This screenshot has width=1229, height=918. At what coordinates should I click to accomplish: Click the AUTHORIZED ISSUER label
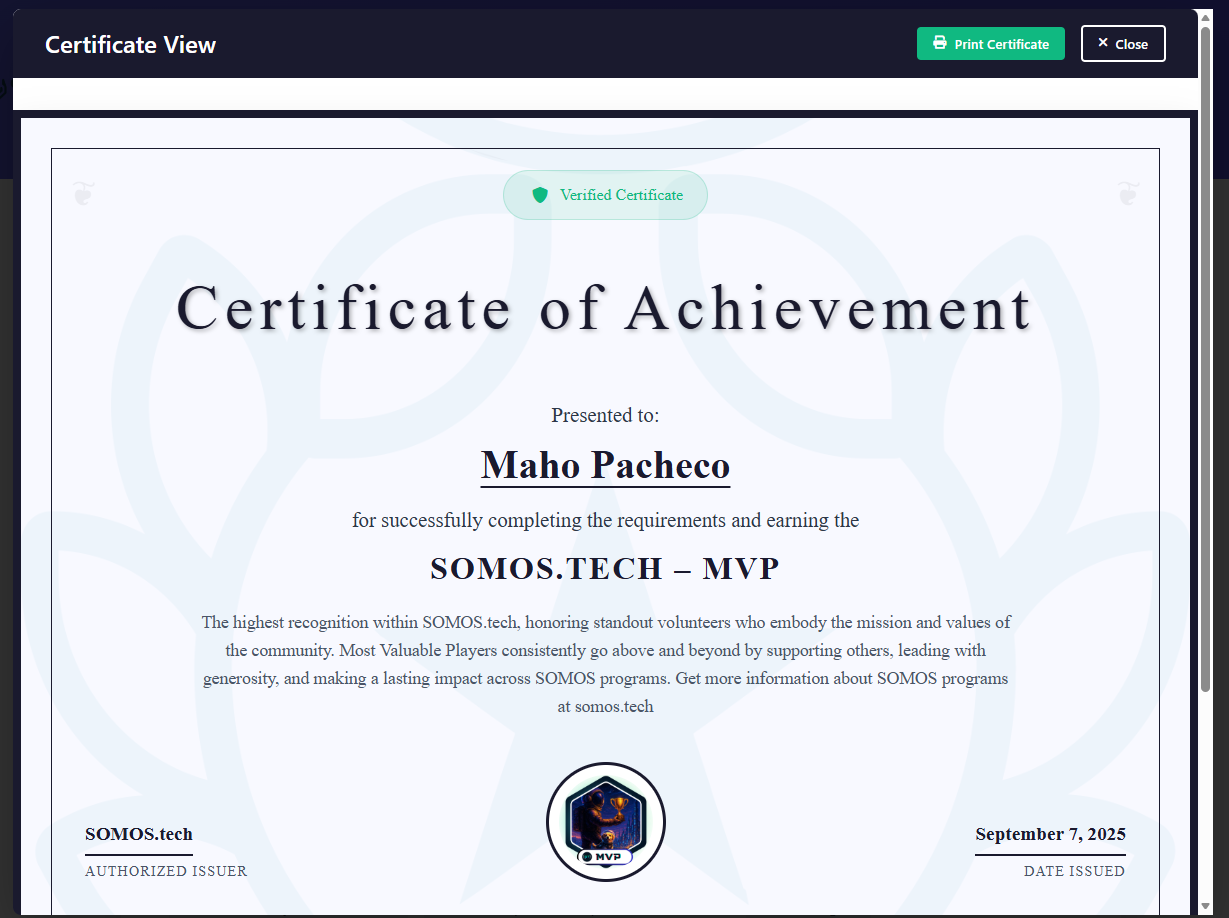pyautogui.click(x=166, y=871)
